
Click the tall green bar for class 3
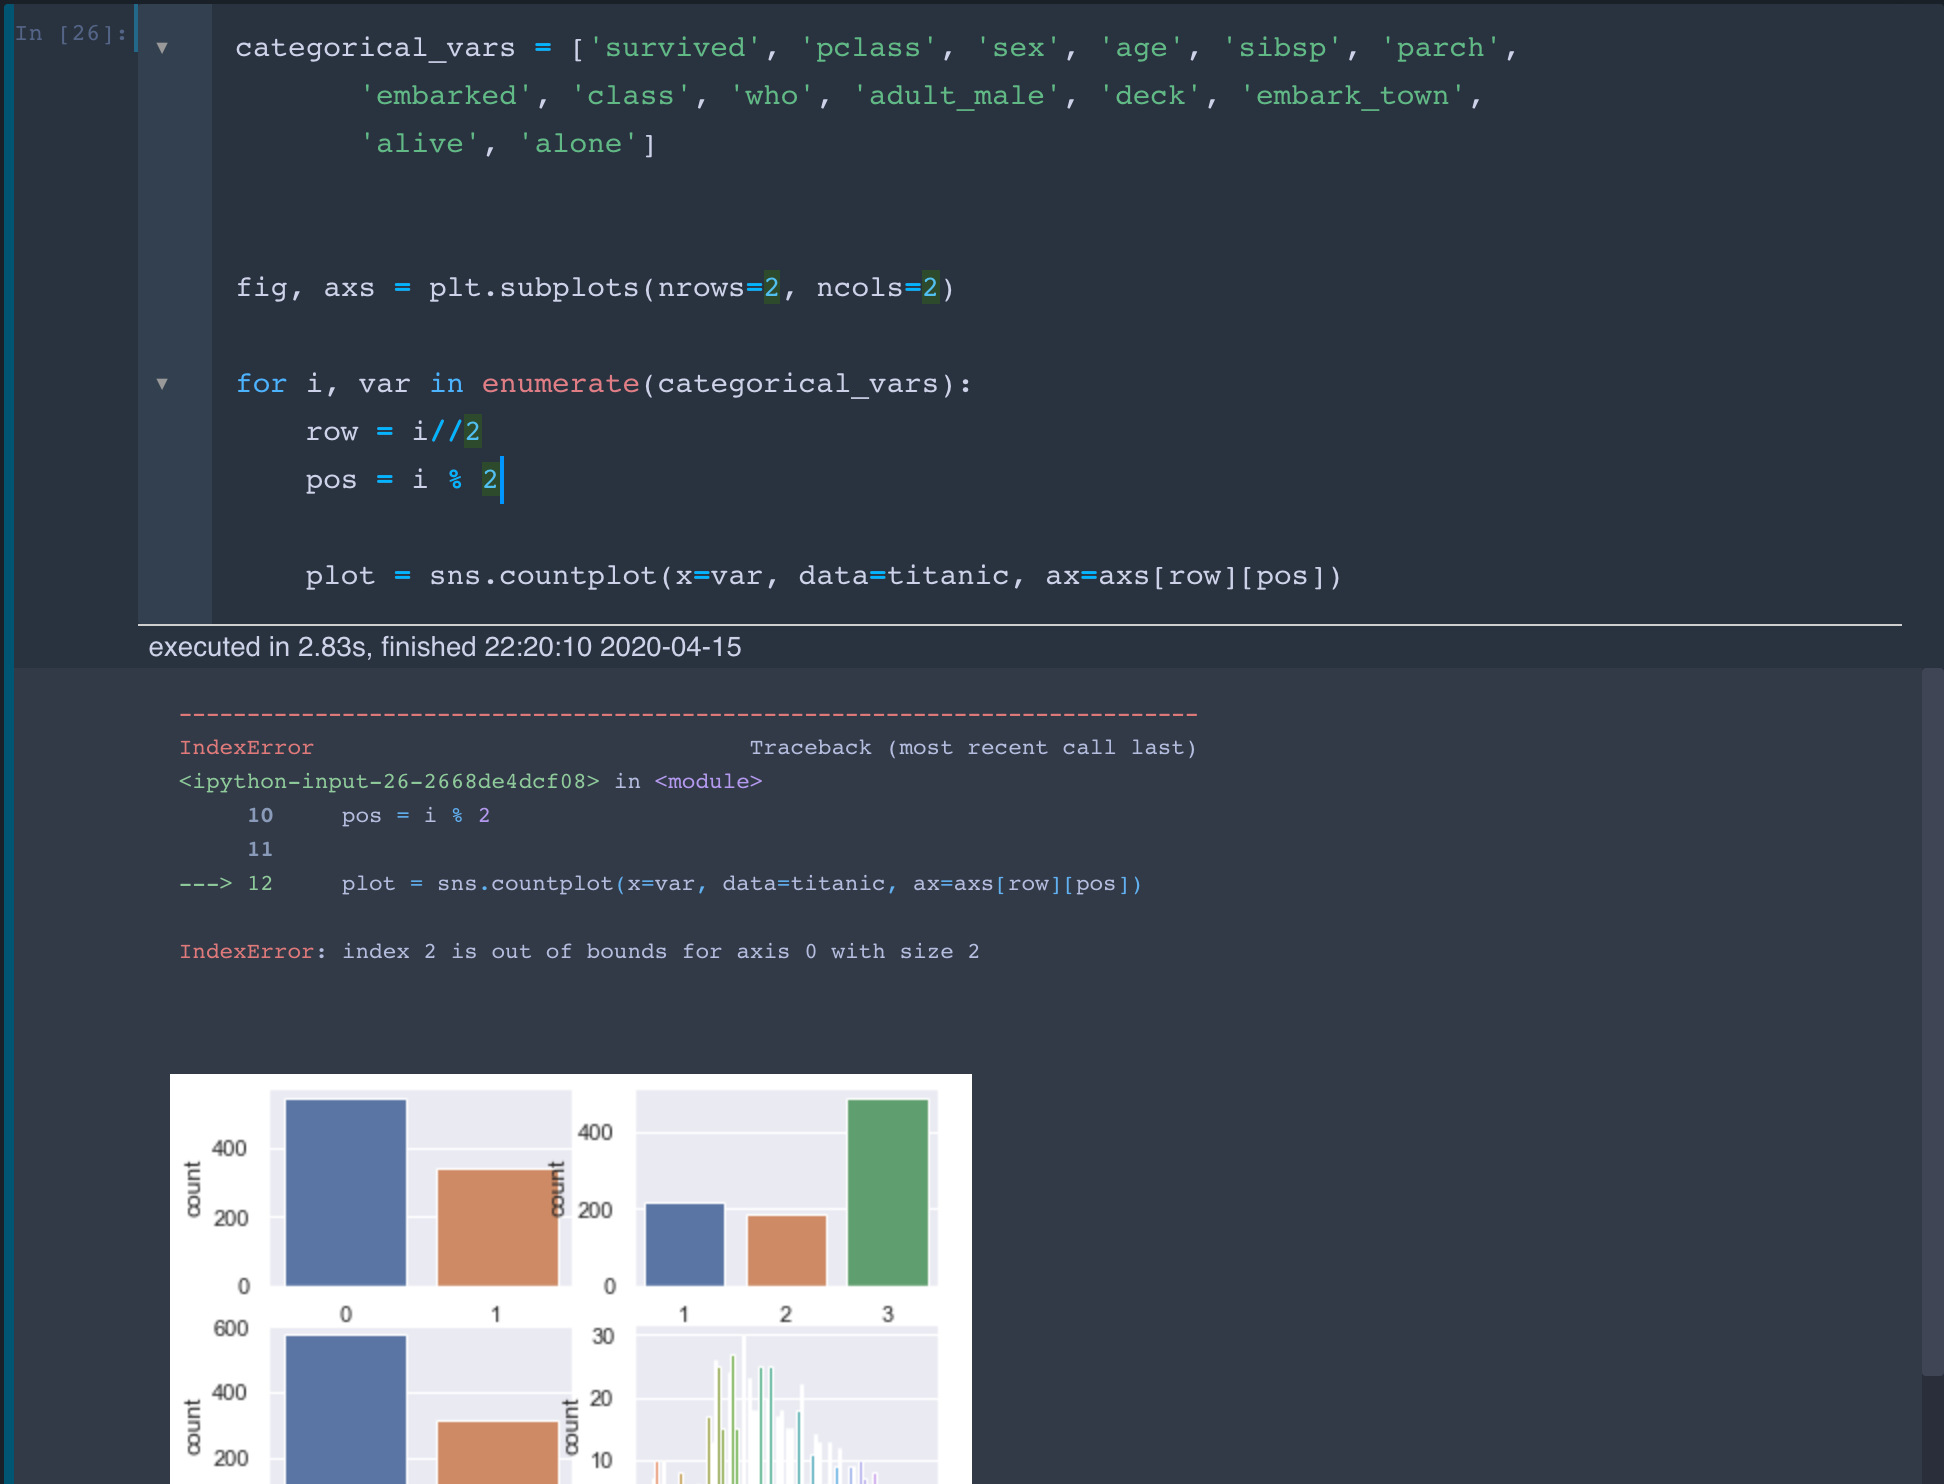(x=887, y=1192)
